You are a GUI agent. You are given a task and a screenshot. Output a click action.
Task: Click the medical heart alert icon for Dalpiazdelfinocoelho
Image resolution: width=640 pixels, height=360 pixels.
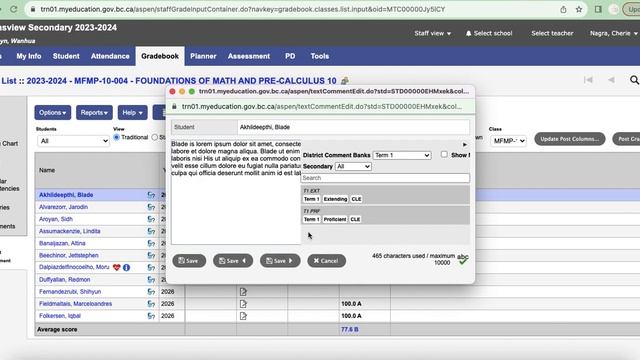(x=117, y=267)
